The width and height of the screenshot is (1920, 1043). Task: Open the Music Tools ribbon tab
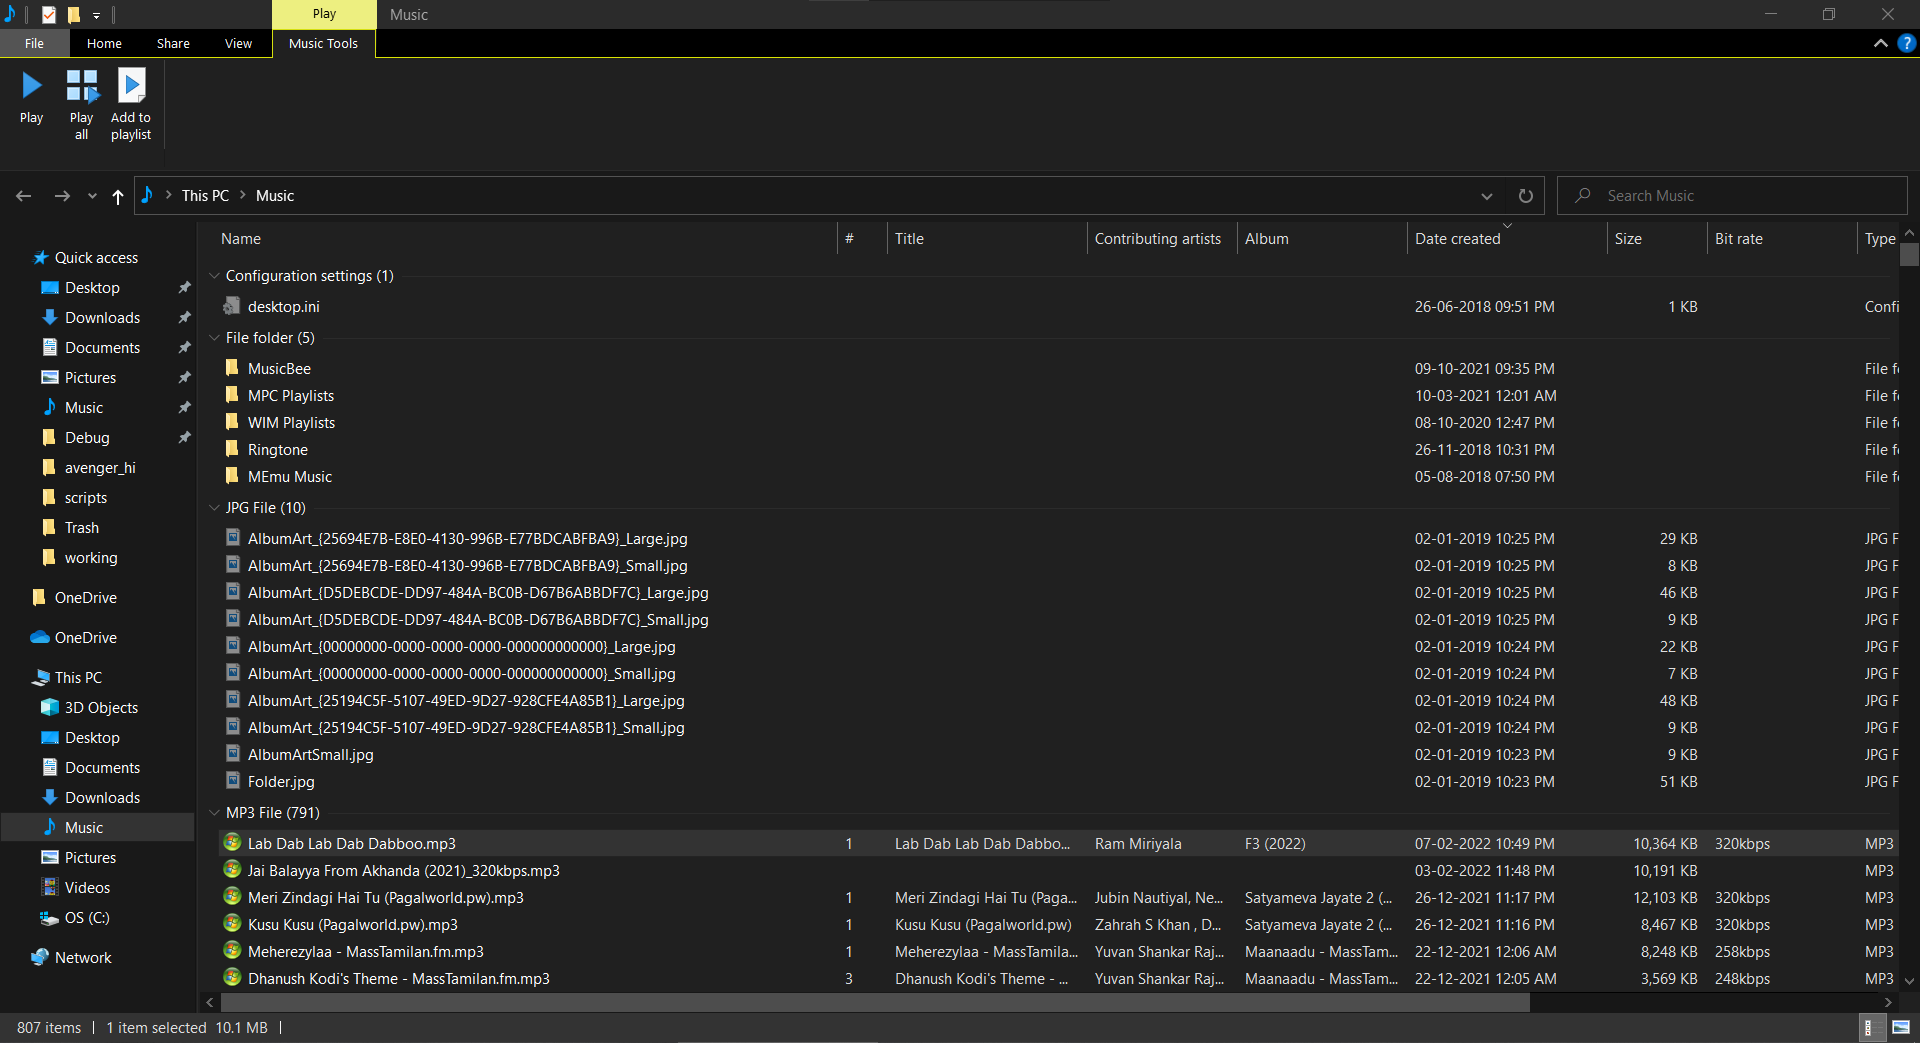322,43
